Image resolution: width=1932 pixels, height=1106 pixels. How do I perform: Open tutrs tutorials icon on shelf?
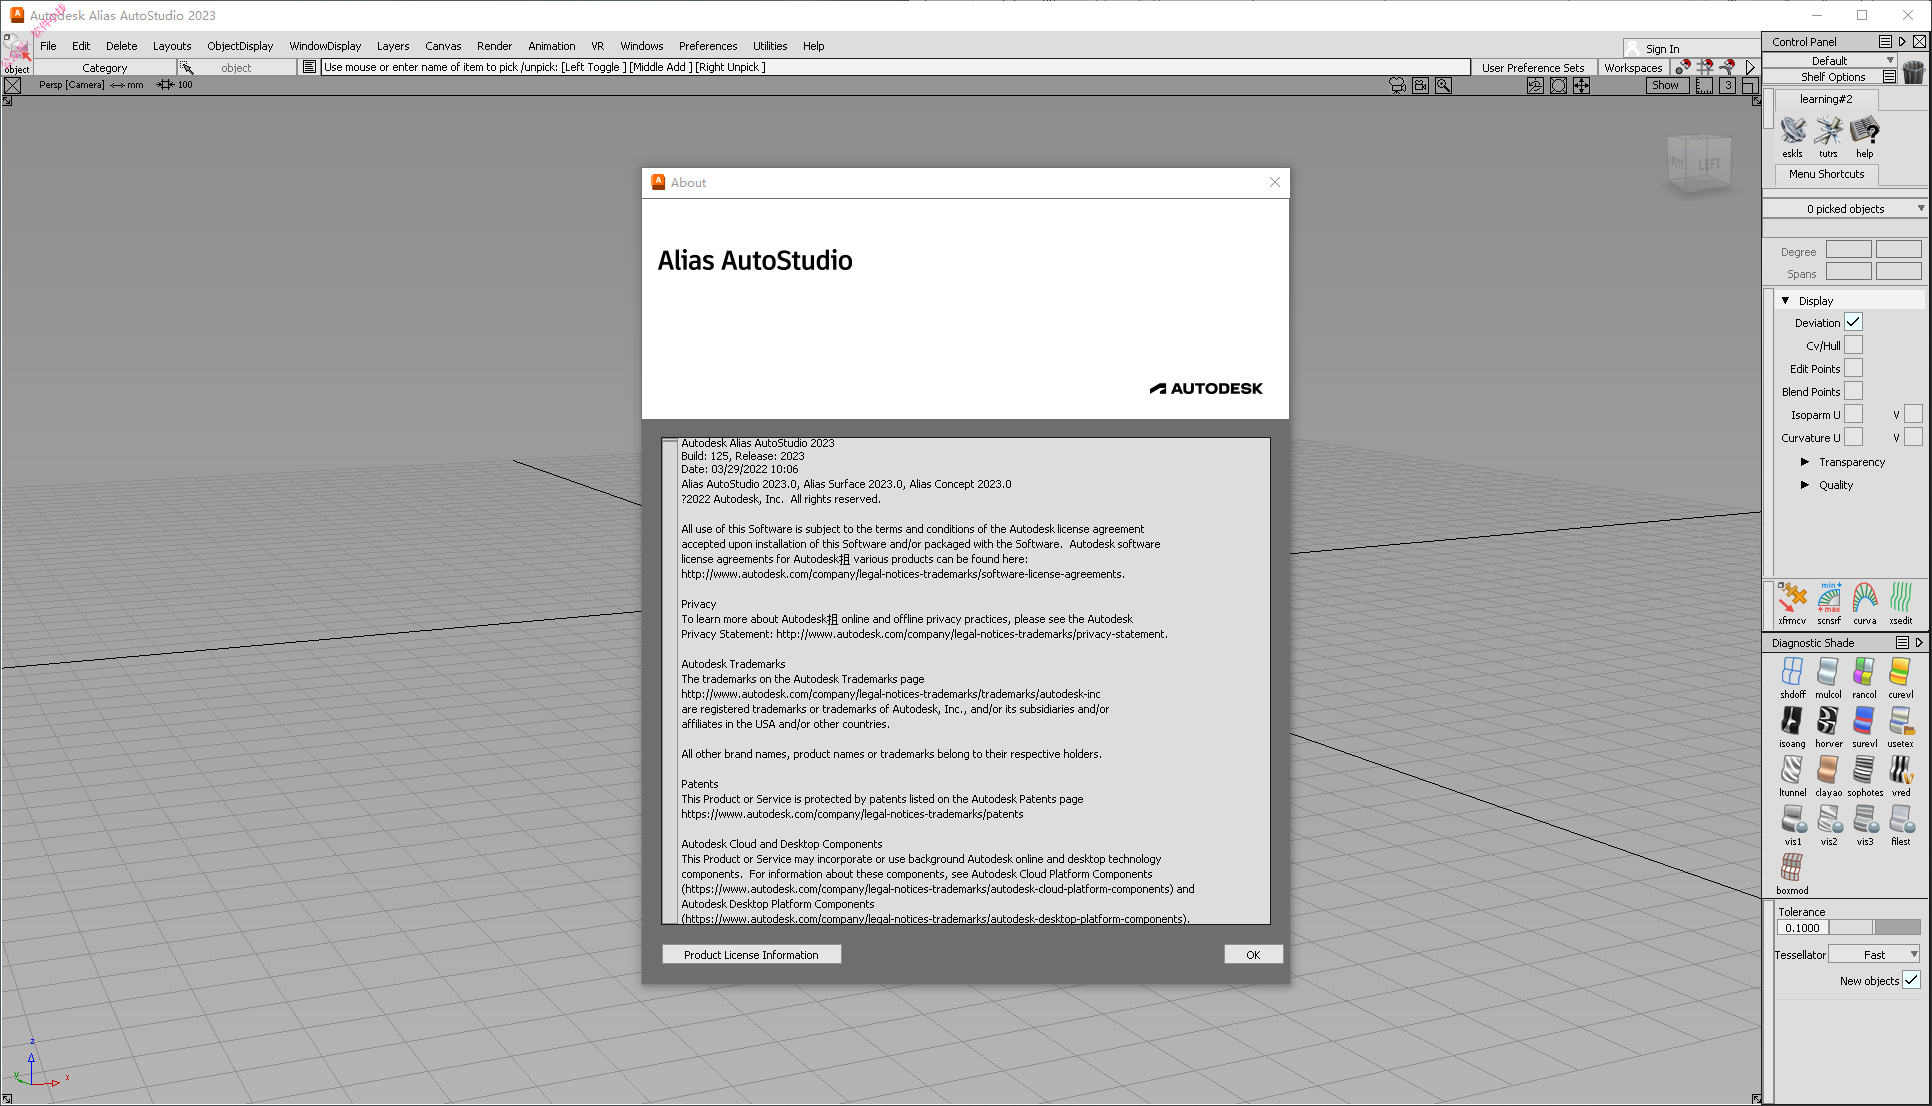point(1829,137)
